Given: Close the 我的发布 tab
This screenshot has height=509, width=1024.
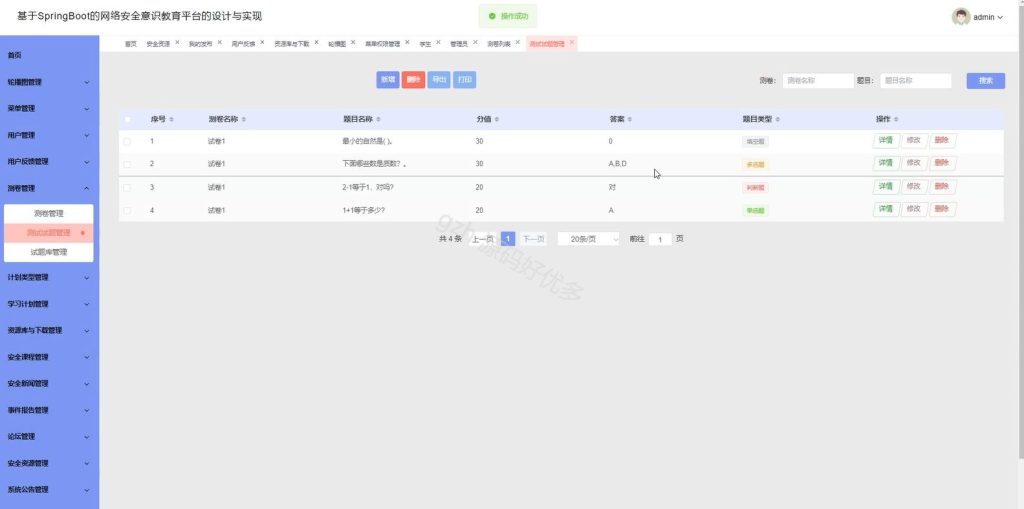Looking at the screenshot, I should tap(219, 42).
